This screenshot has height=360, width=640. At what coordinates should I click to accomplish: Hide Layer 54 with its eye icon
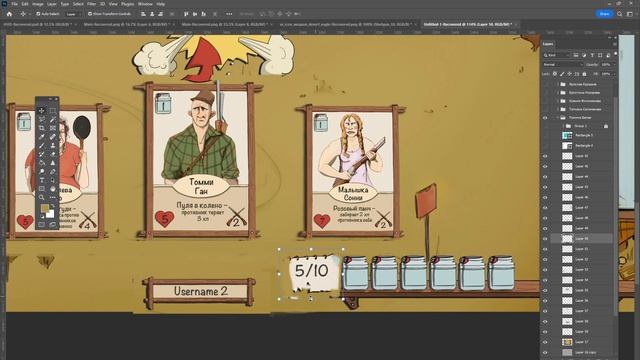(x=545, y=280)
